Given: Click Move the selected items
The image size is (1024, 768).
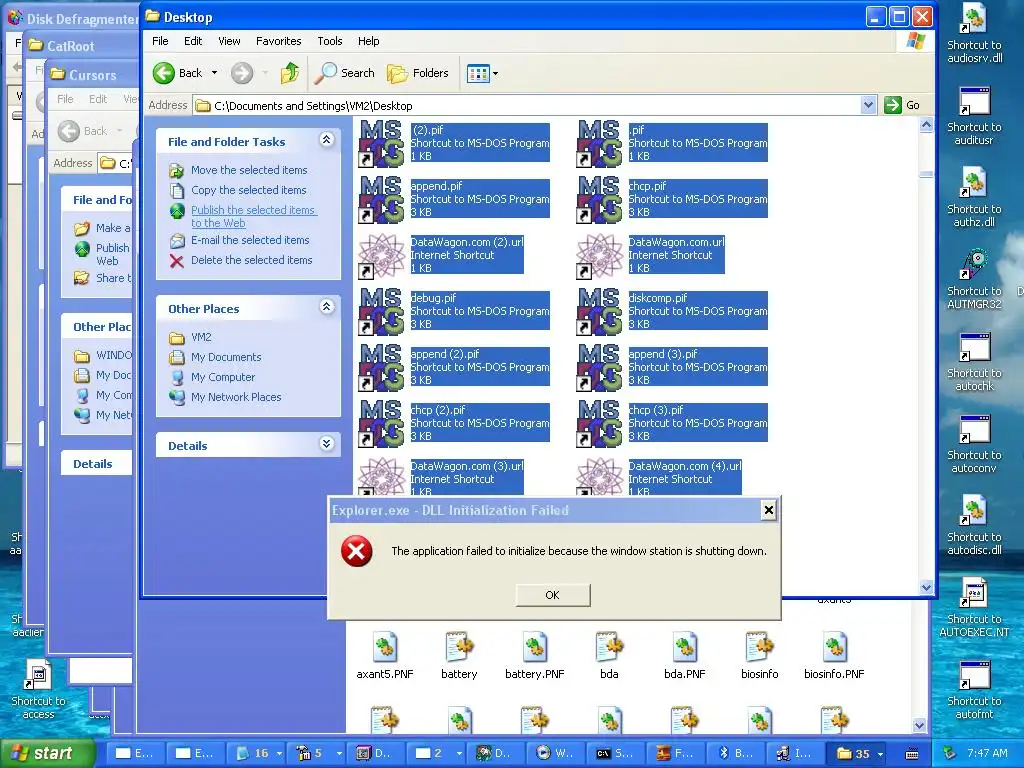Looking at the screenshot, I should click(x=249, y=170).
